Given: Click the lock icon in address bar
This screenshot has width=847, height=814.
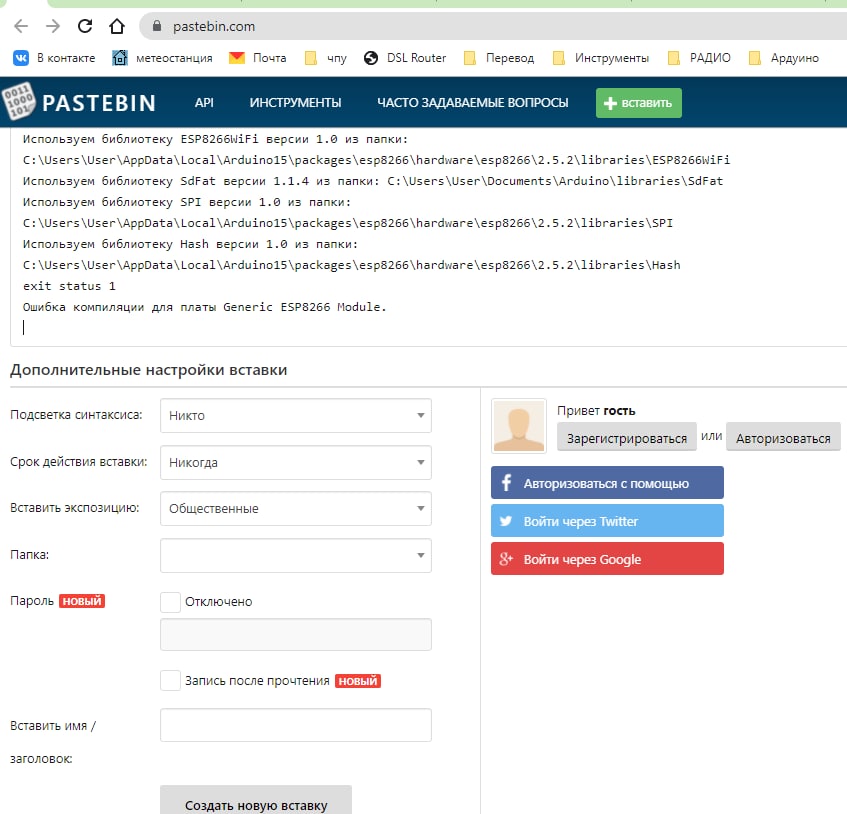Looking at the screenshot, I should (x=157, y=26).
